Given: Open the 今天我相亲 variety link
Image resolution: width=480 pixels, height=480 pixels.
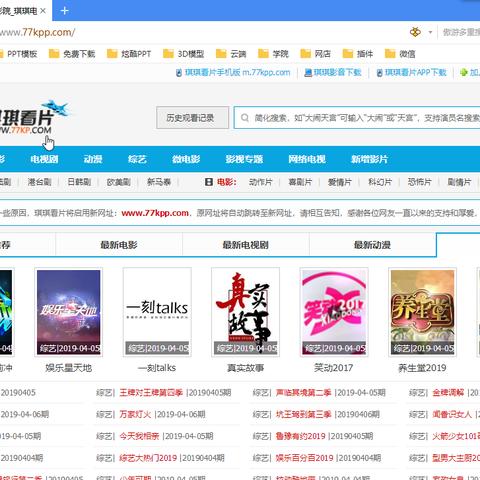Looking at the screenshot, I should [139, 436].
